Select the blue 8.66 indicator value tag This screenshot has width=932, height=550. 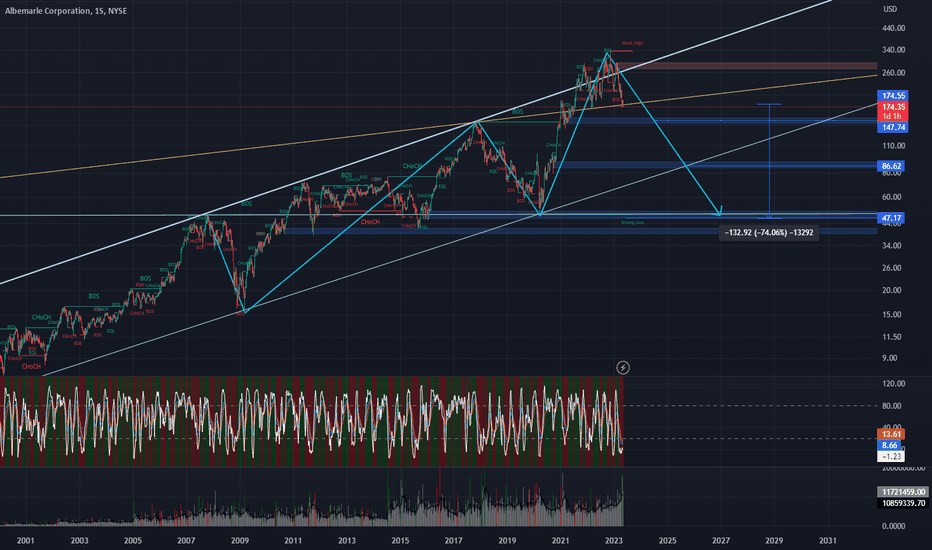[x=890, y=445]
